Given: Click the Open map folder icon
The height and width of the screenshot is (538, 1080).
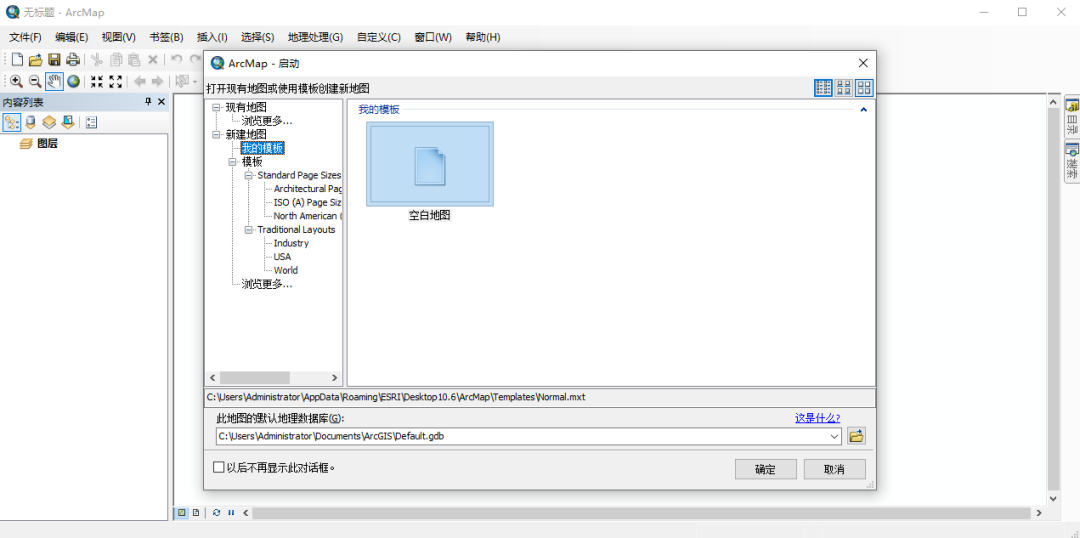Looking at the screenshot, I should [x=35, y=60].
